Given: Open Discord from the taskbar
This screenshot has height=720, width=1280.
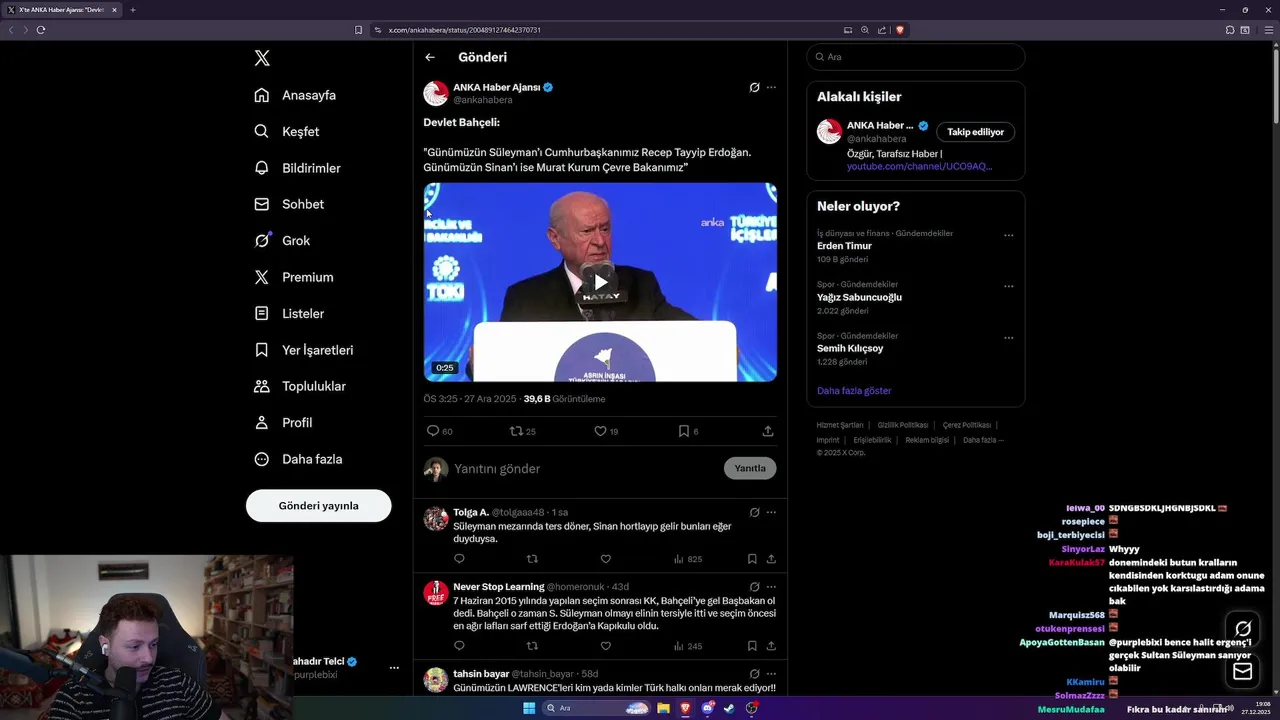Looking at the screenshot, I should (707, 708).
